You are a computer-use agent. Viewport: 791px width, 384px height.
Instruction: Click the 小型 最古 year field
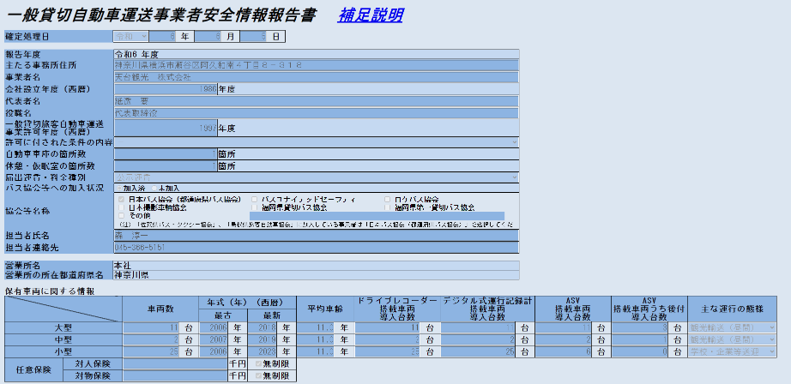pyautogui.click(x=214, y=352)
